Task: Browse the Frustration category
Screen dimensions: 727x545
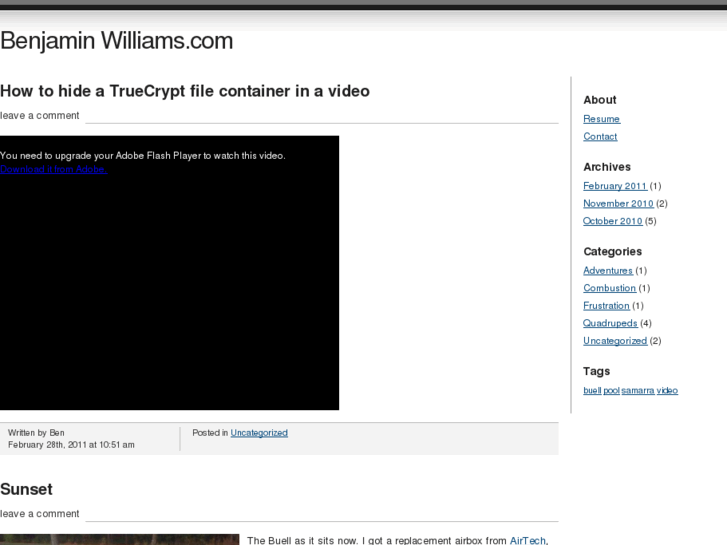Action: point(606,306)
